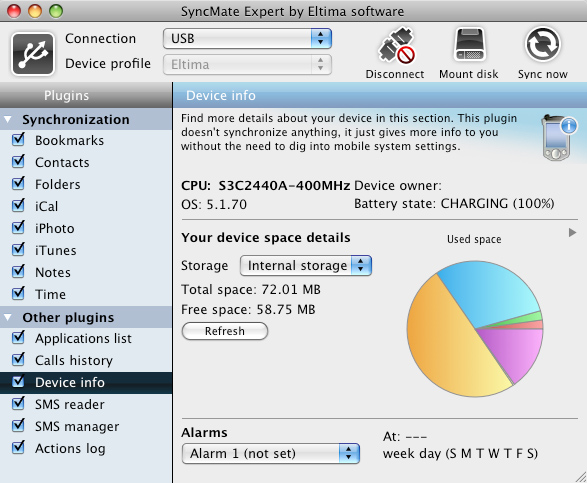Viewport: 587px width, 483px height.
Task: Start sync with Sync now
Action: point(542,53)
